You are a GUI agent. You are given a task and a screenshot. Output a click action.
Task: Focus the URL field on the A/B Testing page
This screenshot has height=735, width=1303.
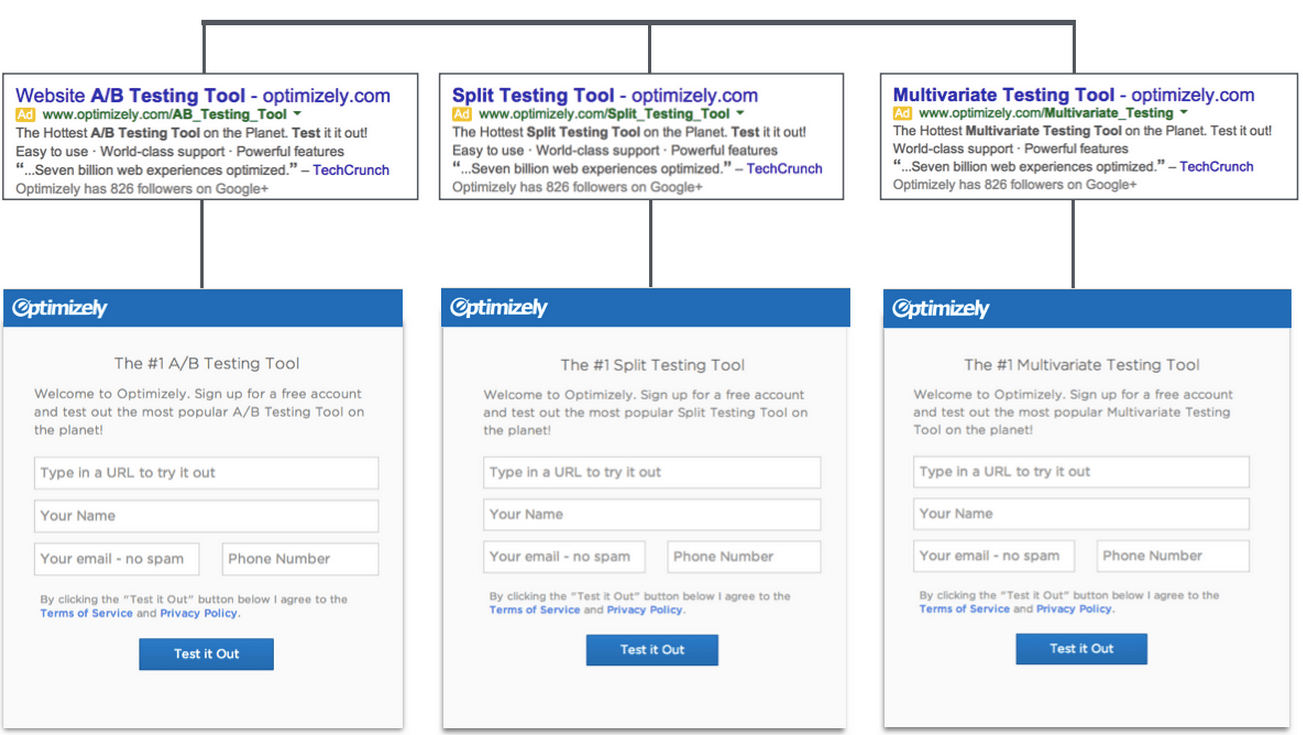(206, 473)
